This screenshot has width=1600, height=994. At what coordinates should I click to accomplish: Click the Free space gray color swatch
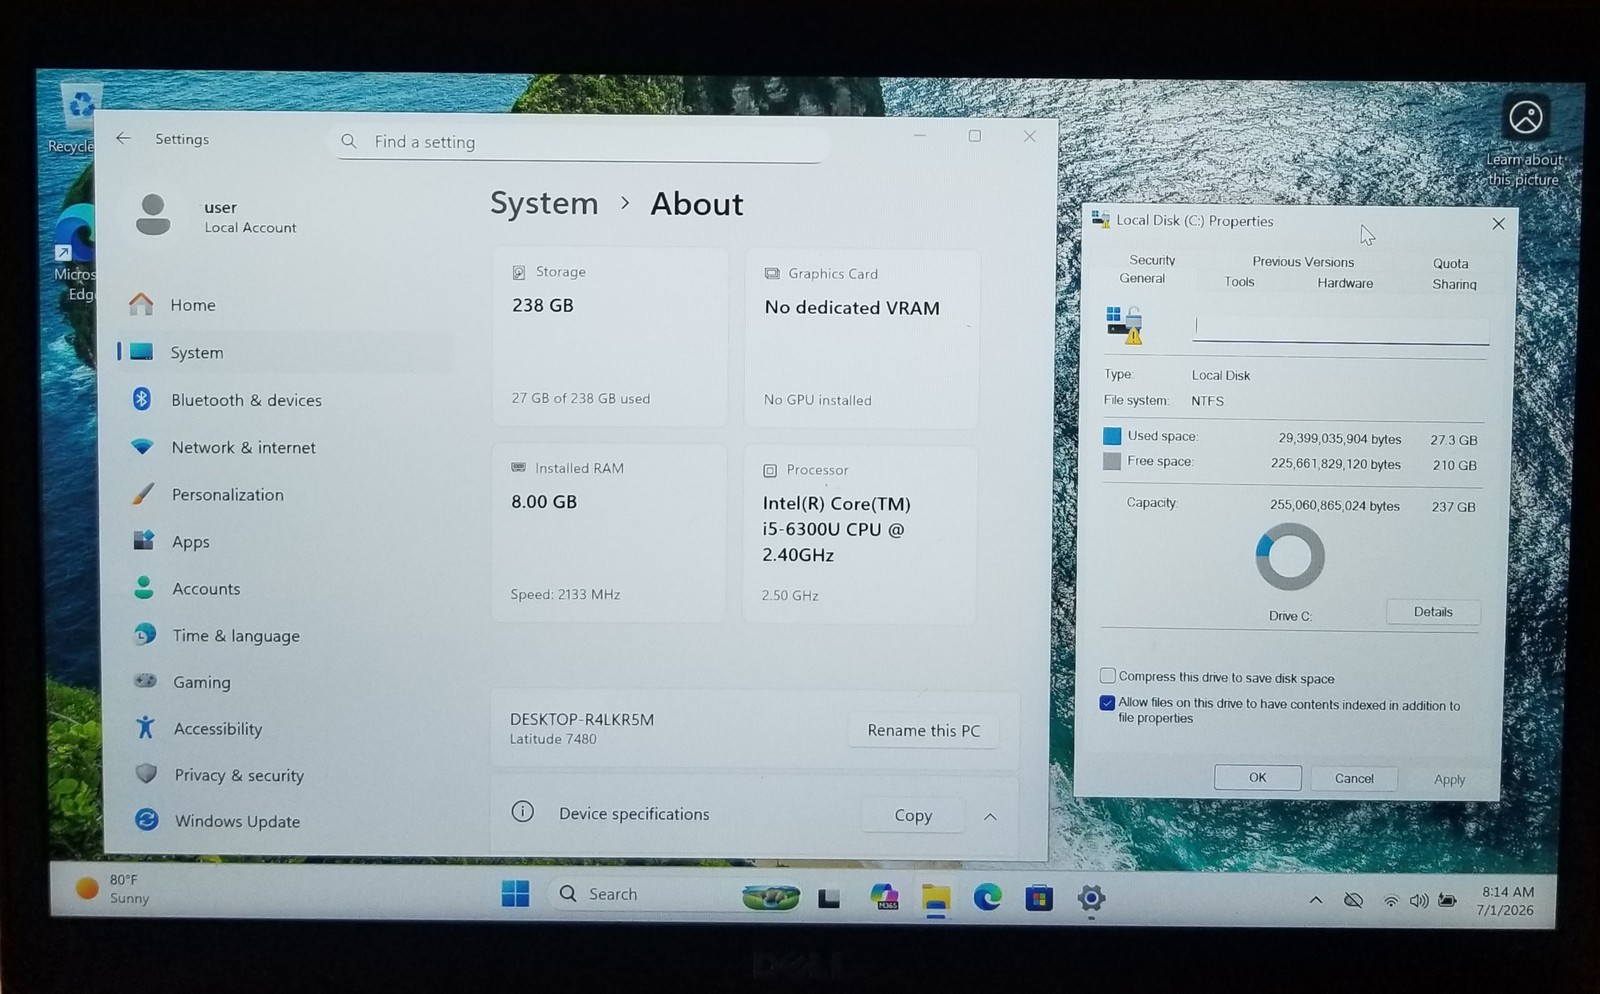coord(1111,461)
